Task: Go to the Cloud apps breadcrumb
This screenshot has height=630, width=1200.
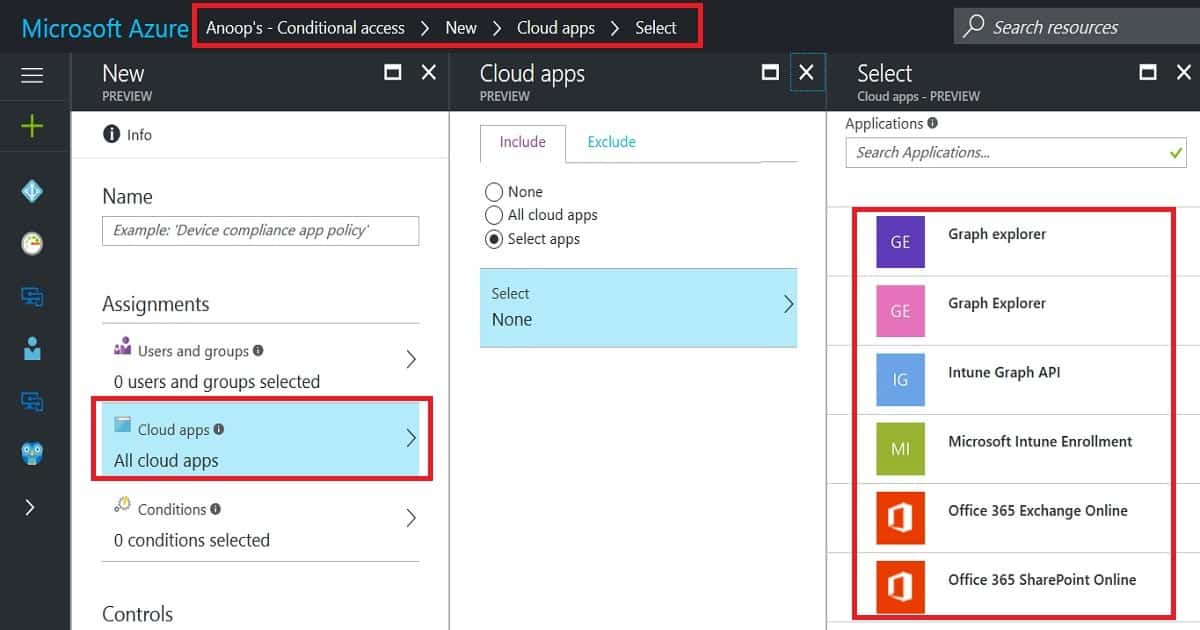Action: pos(556,27)
